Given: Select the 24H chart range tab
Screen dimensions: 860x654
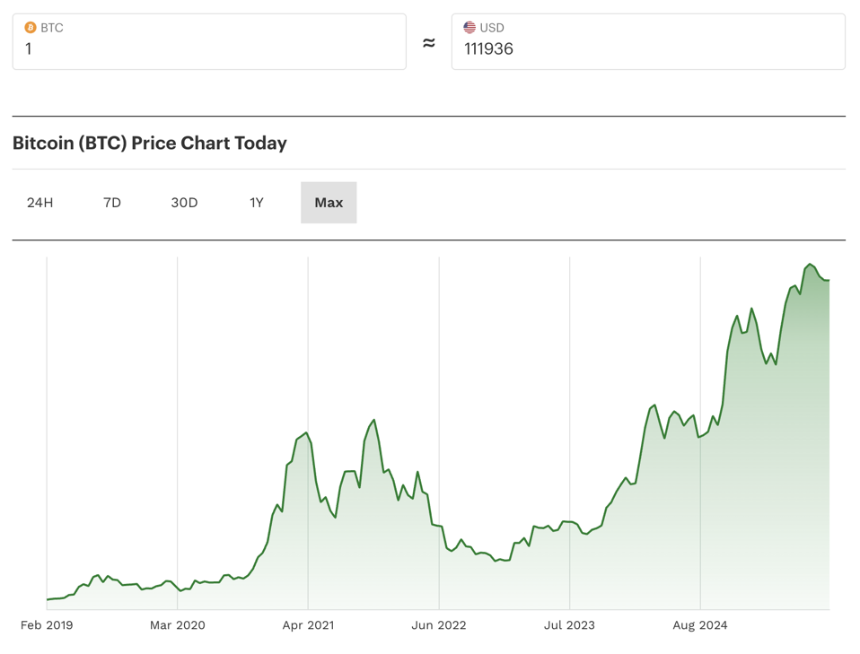Looking at the screenshot, I should coord(40,202).
